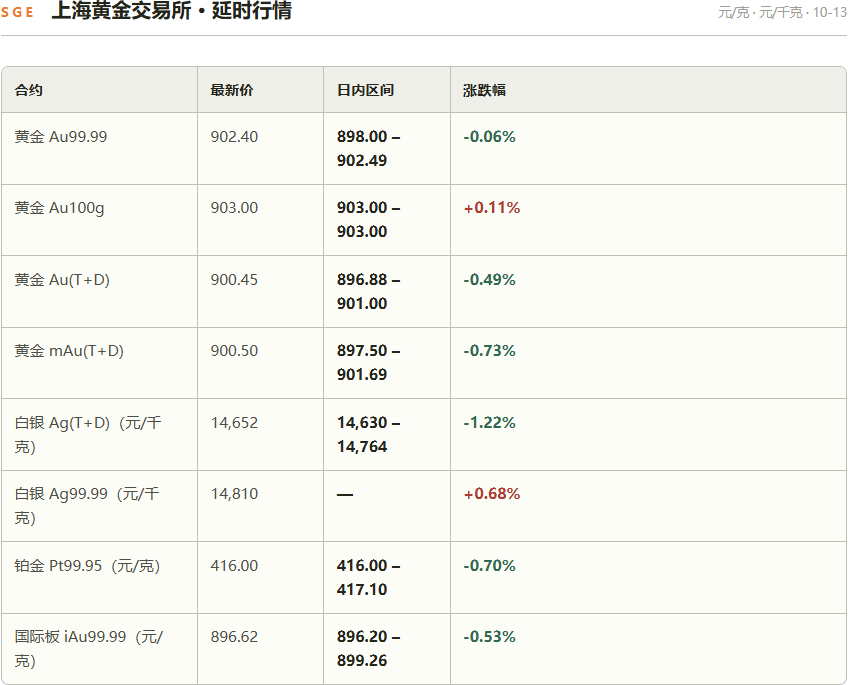Click the 白银 Ag99.99 contract name
Viewport: 848px width, 685px height.
(87, 506)
